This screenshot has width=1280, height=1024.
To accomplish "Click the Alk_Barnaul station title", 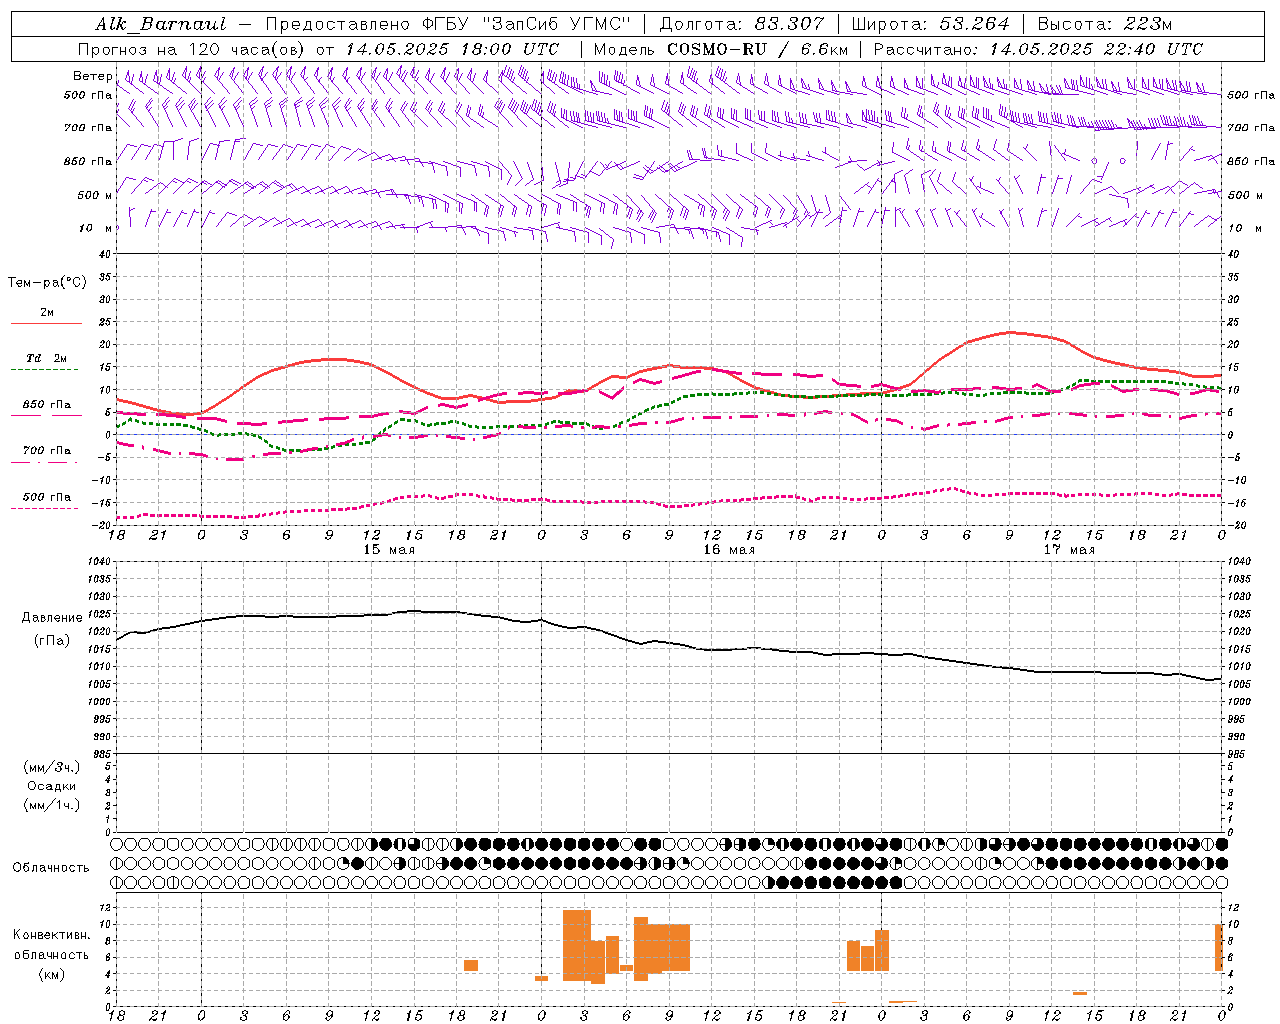I will click(x=161, y=24).
